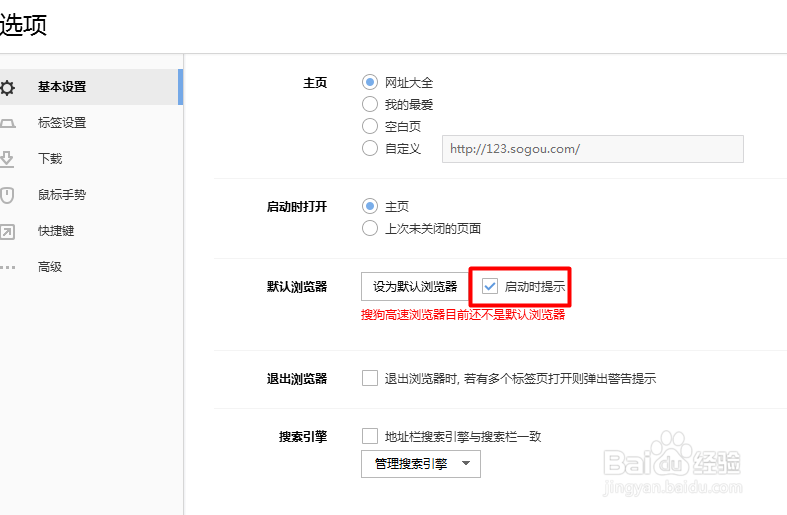
Task: Open the 标签设置 section
Action: pyautogui.click(x=90, y=123)
